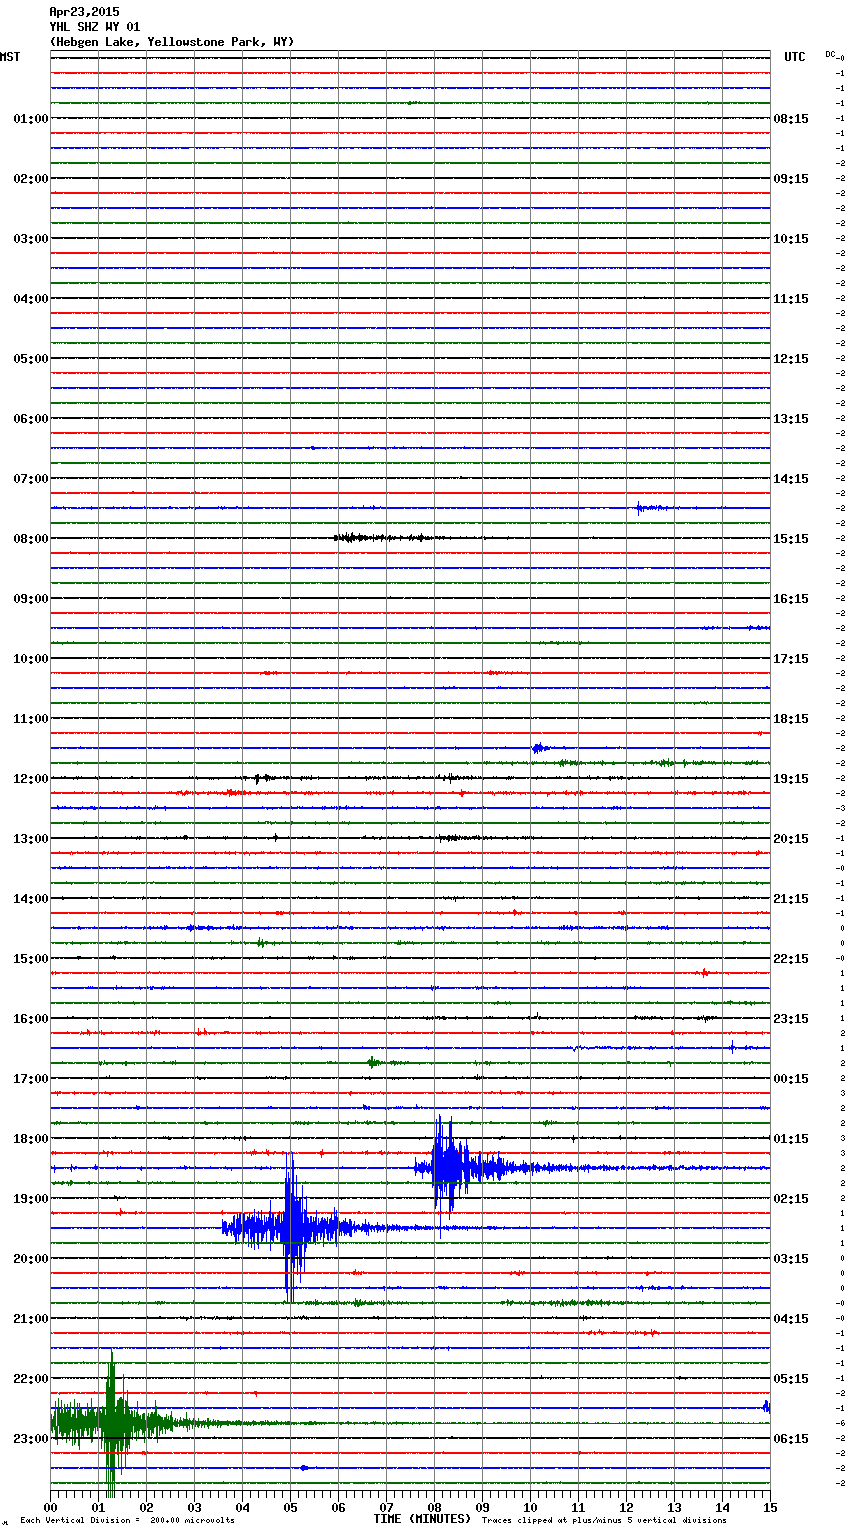Click minute tick label 15 on bottom axis
850x1534 pixels.
[x=769, y=1507]
